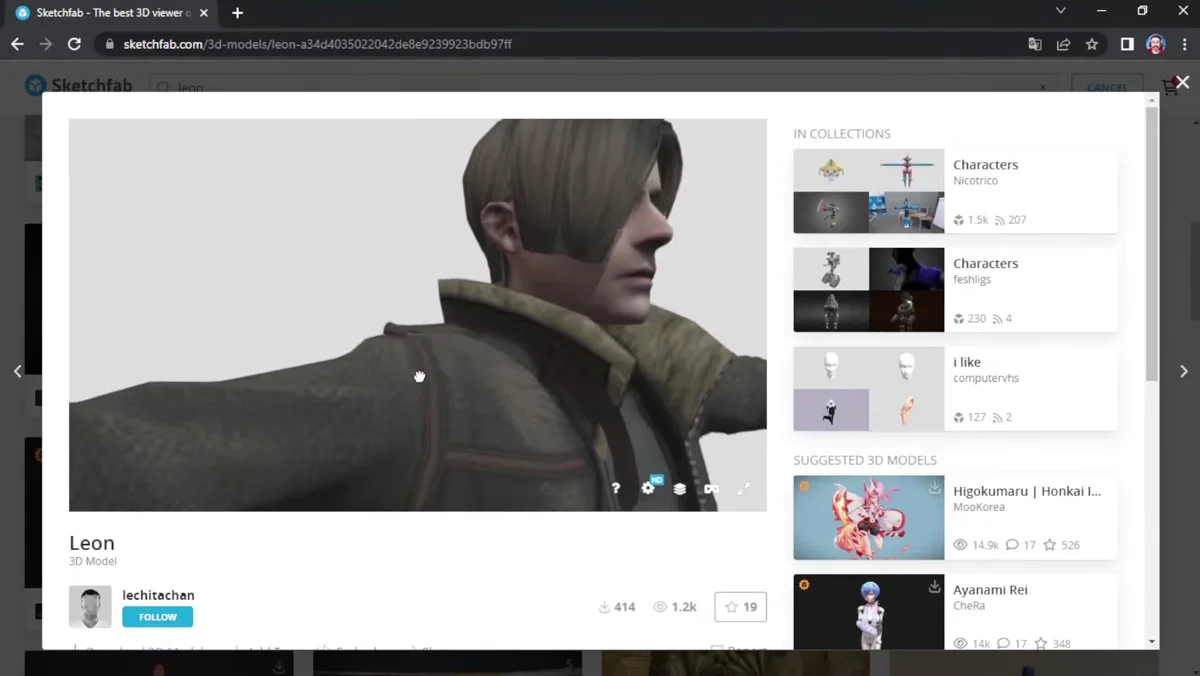Open the viewer help question-mark icon
The height and width of the screenshot is (676, 1200).
point(616,488)
